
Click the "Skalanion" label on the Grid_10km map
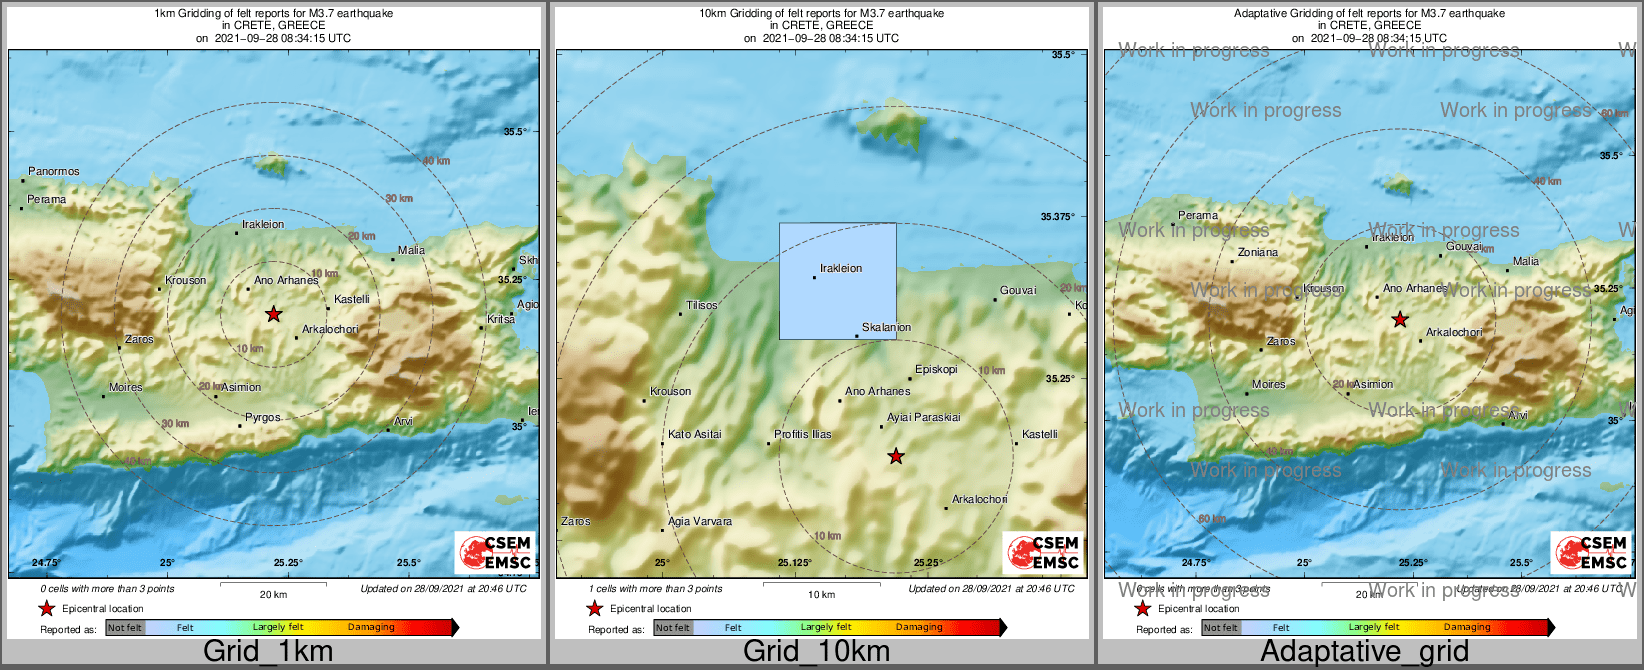point(887,327)
